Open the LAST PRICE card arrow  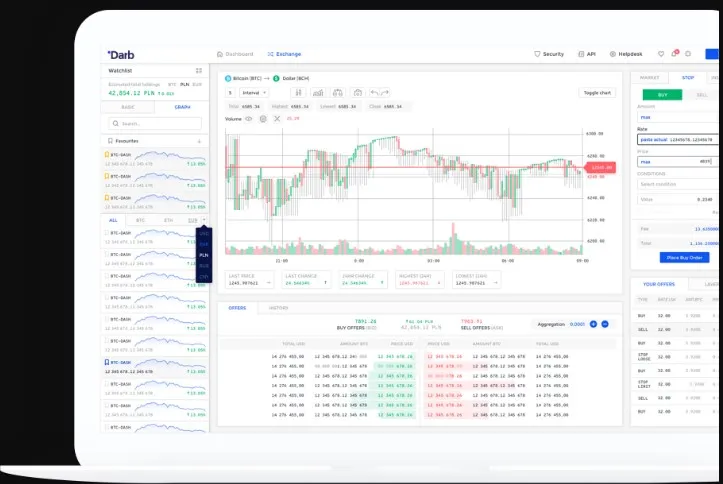(x=269, y=283)
